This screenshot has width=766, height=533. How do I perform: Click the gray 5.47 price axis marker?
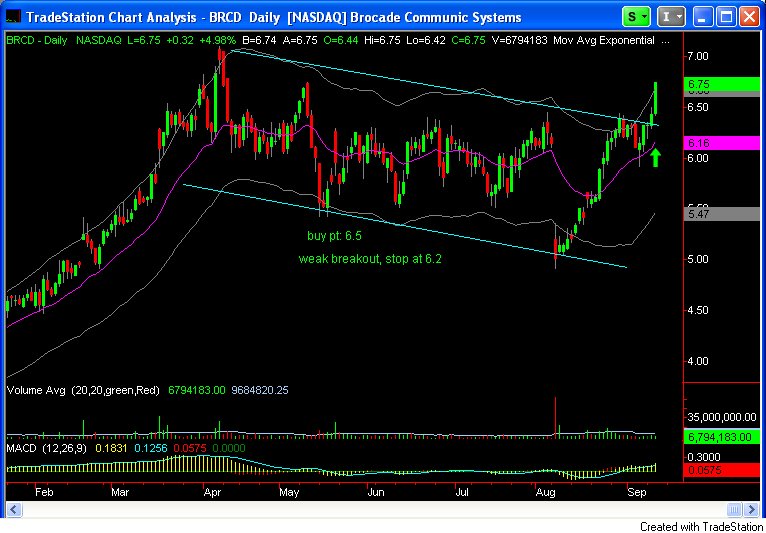coord(722,214)
